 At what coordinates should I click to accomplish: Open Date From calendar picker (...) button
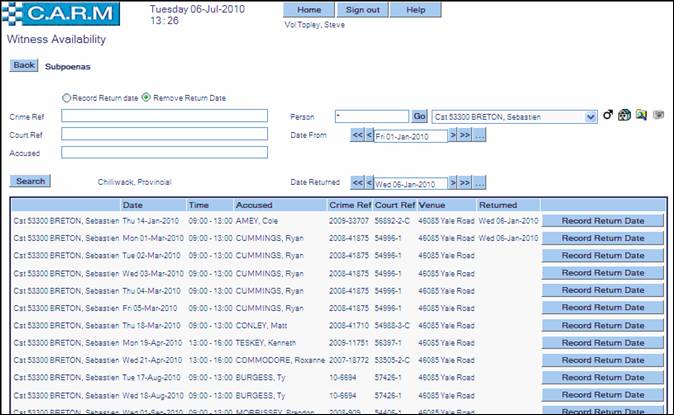pyautogui.click(x=480, y=136)
